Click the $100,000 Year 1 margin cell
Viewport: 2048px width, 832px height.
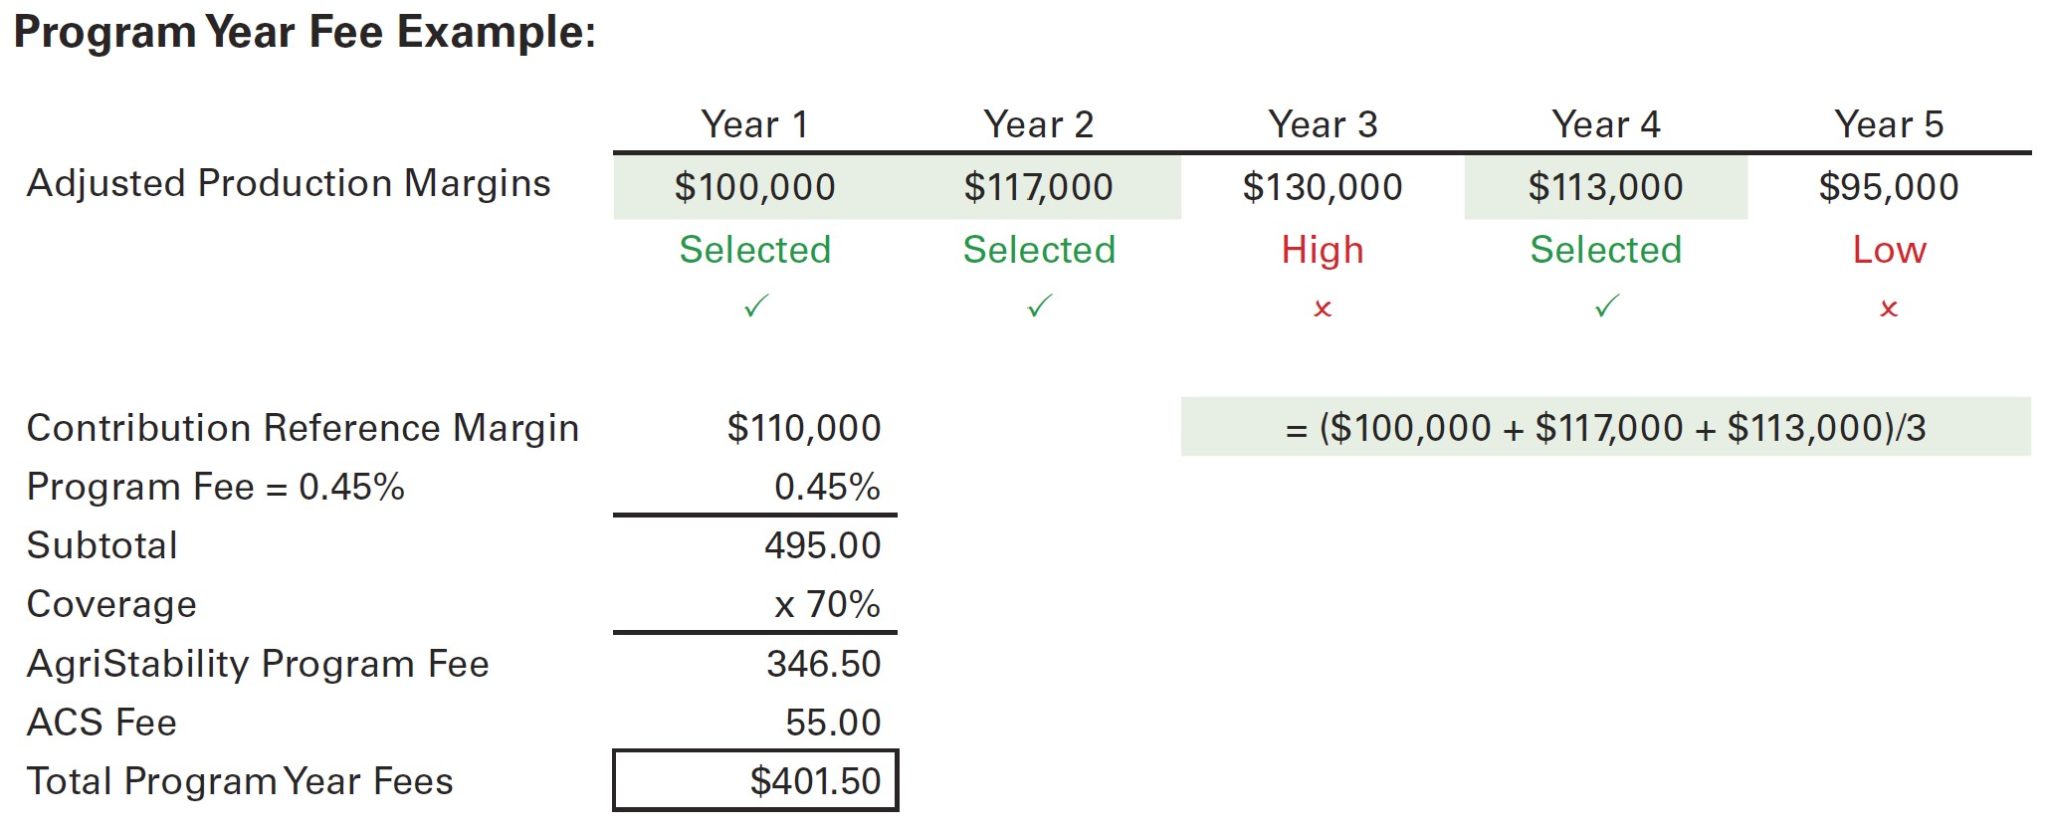click(x=755, y=187)
